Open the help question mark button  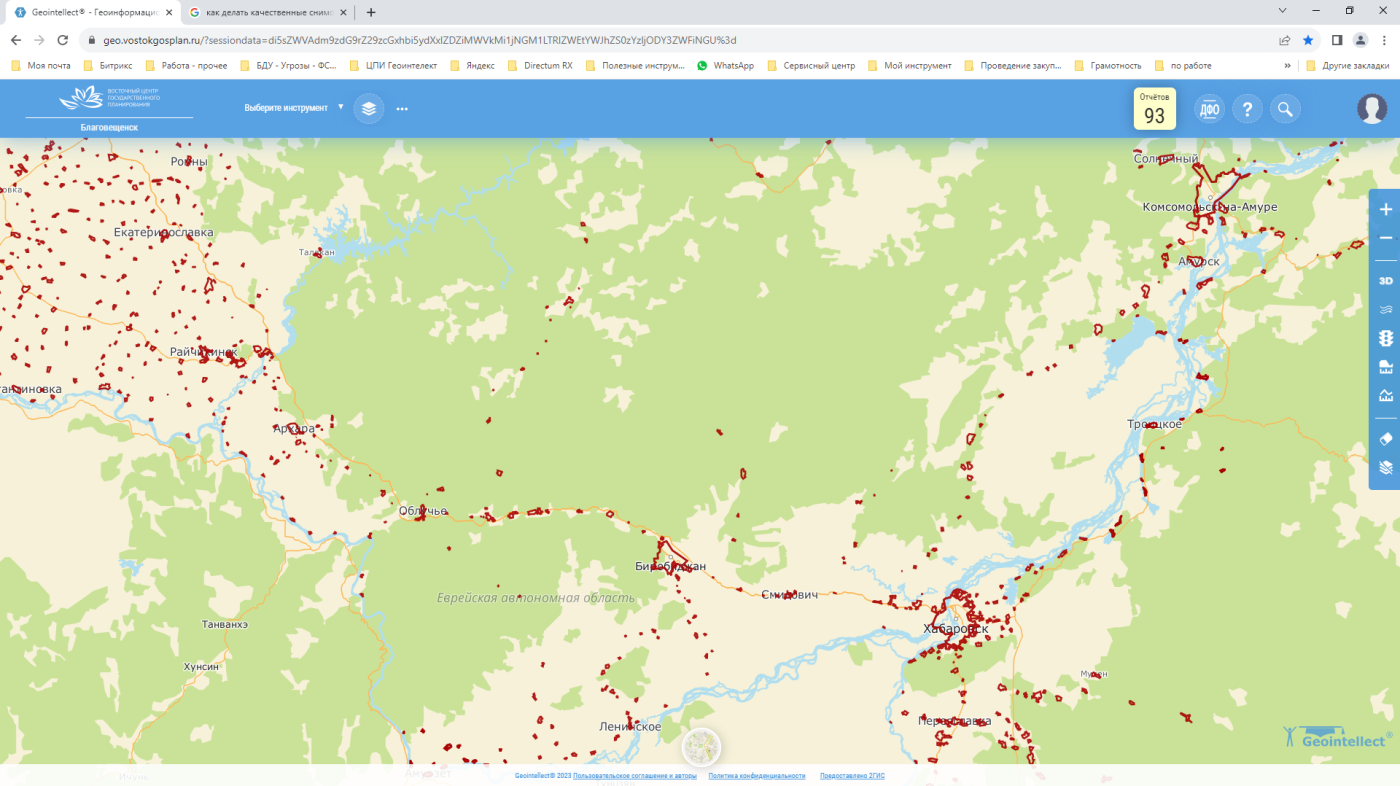pyautogui.click(x=1247, y=109)
